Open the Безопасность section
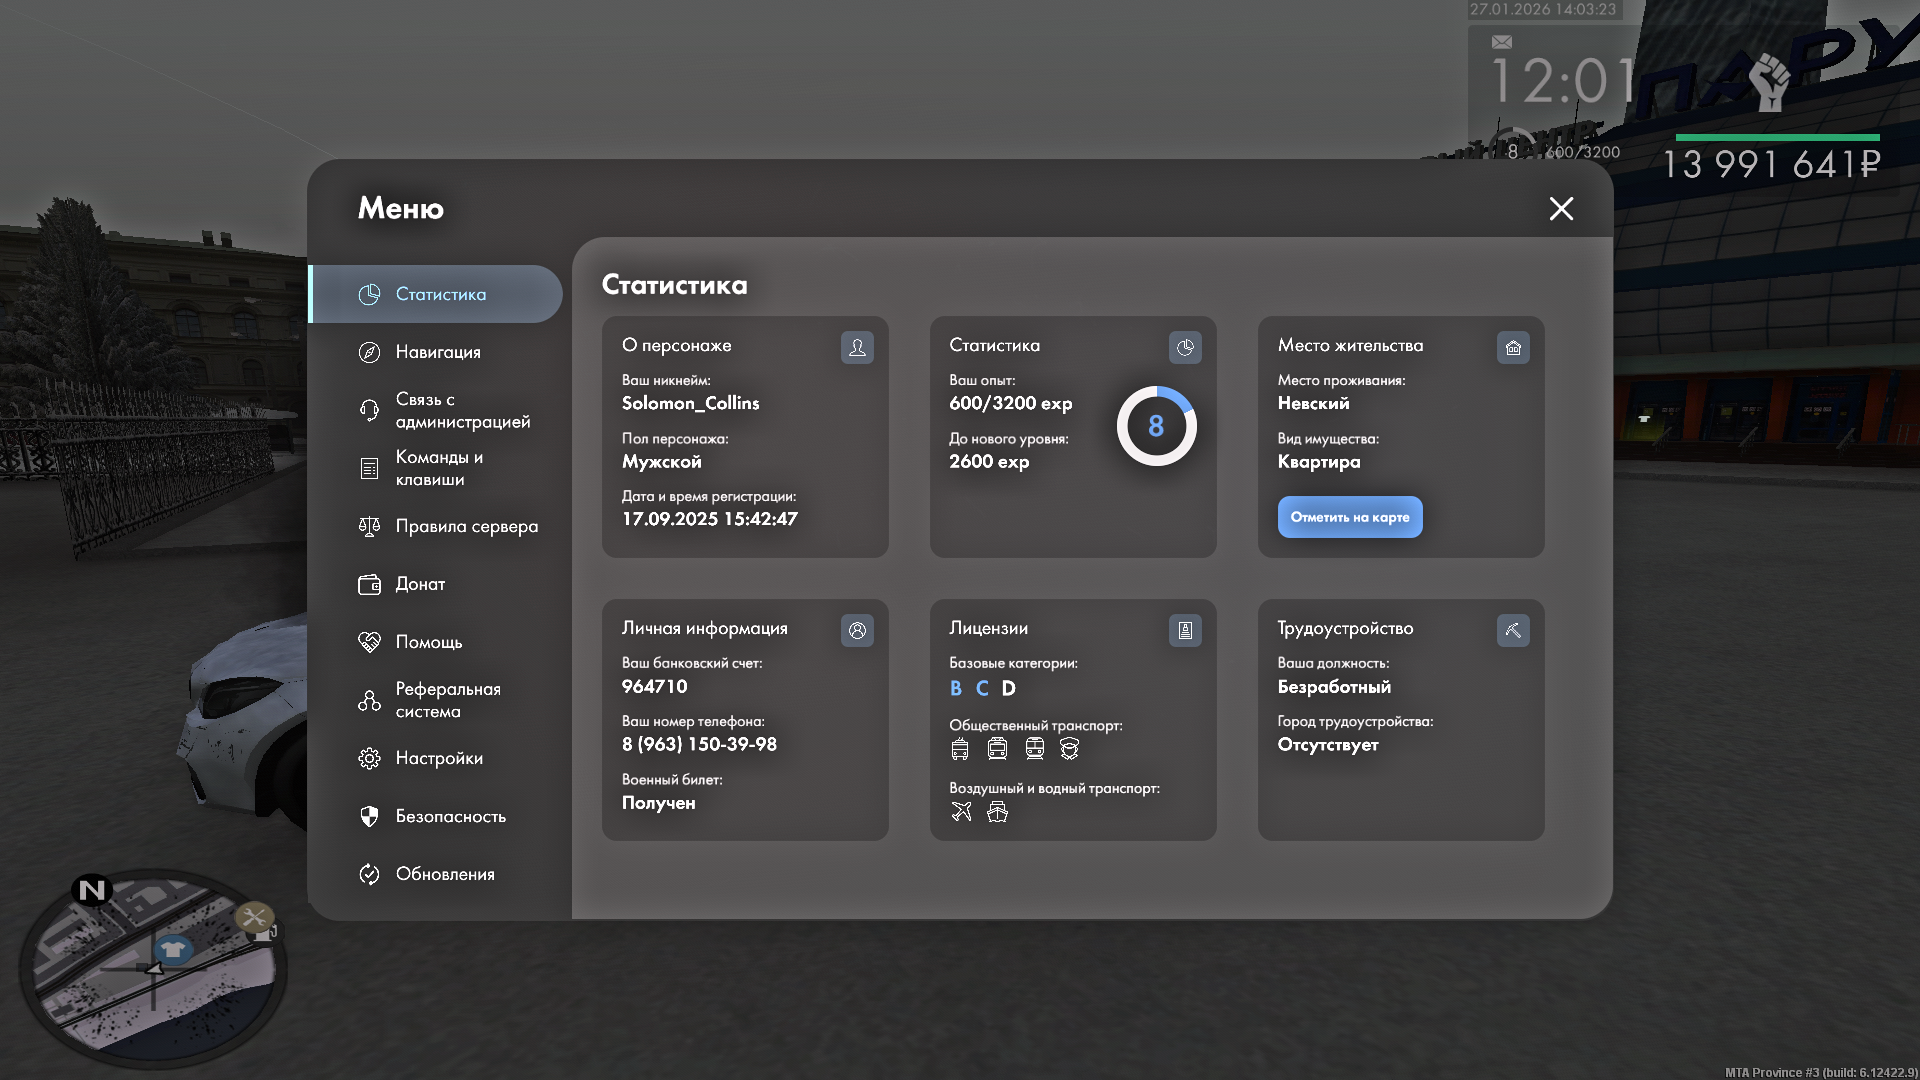The height and width of the screenshot is (1080, 1920). (450, 816)
